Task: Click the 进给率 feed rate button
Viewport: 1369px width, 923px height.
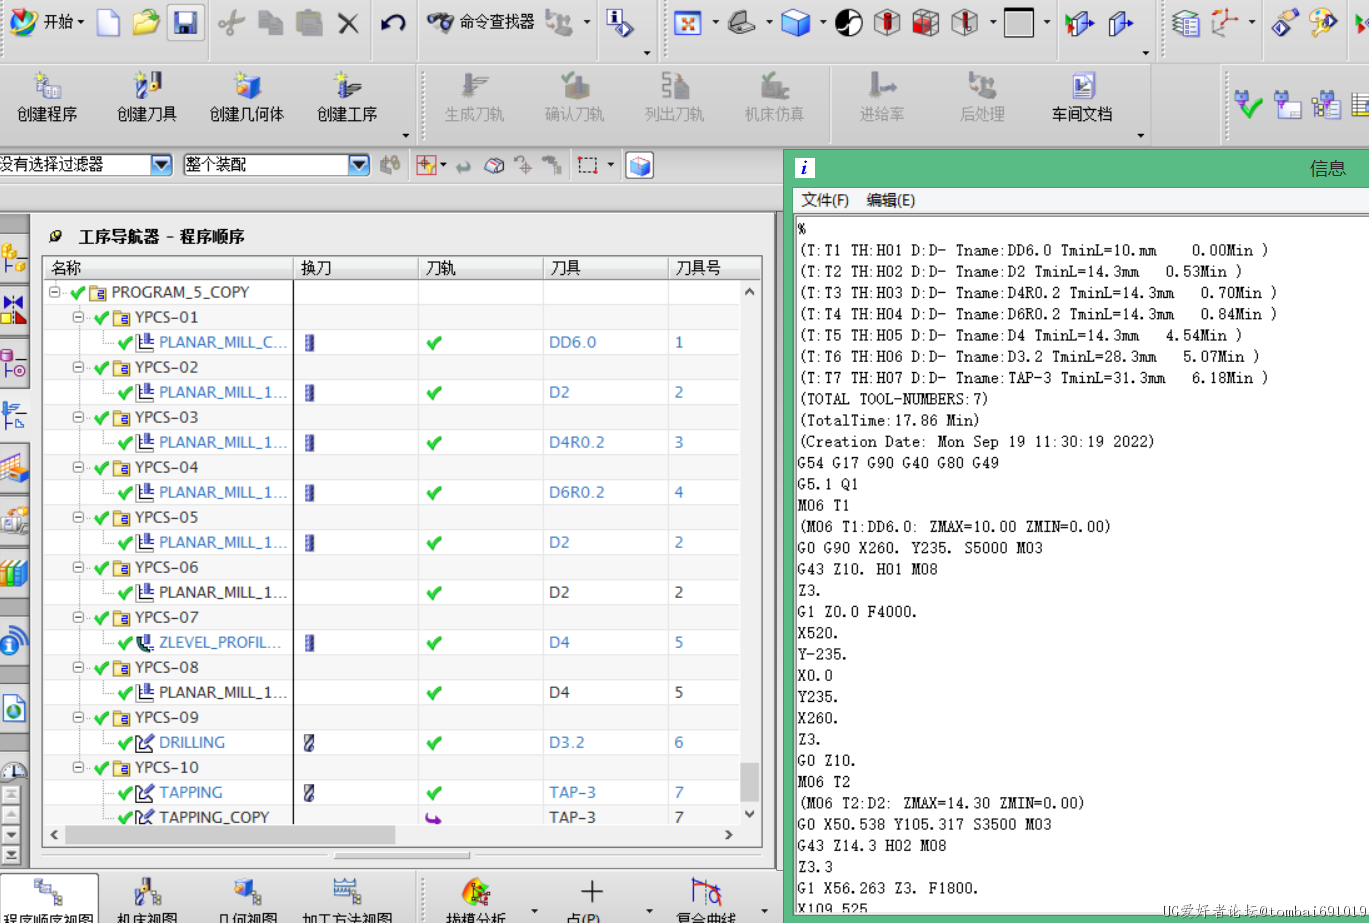Action: (882, 97)
